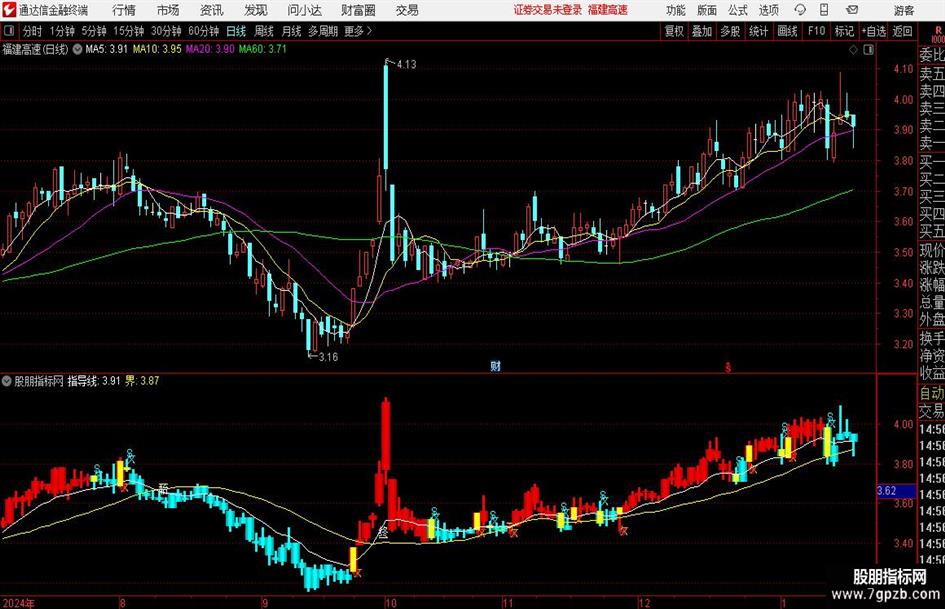Click the 界: 3.87 indicator value
945x609 pixels.
click(x=142, y=381)
